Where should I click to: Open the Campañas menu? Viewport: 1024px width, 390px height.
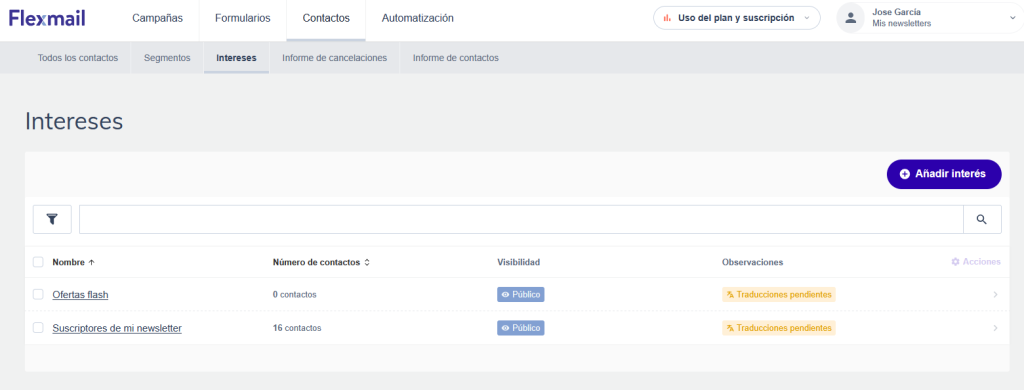coord(157,18)
